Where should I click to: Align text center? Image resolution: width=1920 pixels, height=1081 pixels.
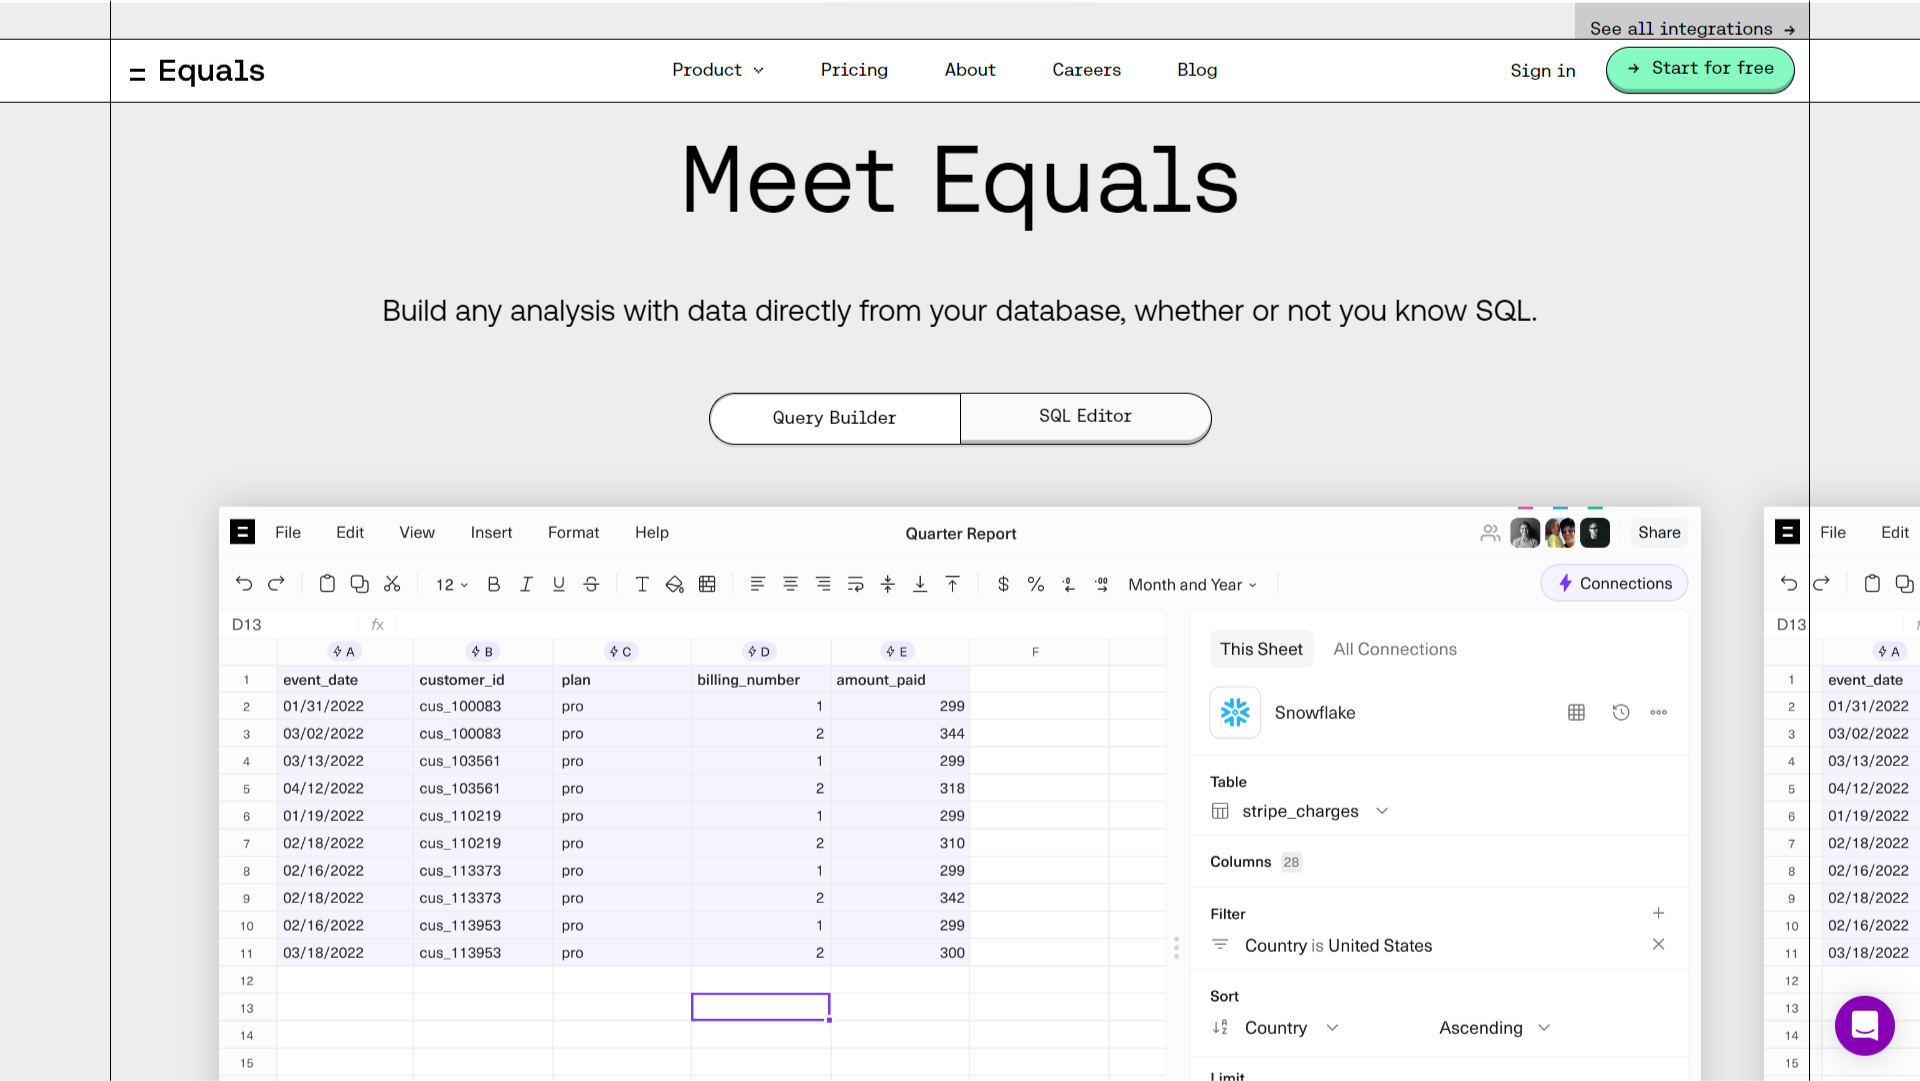point(790,584)
